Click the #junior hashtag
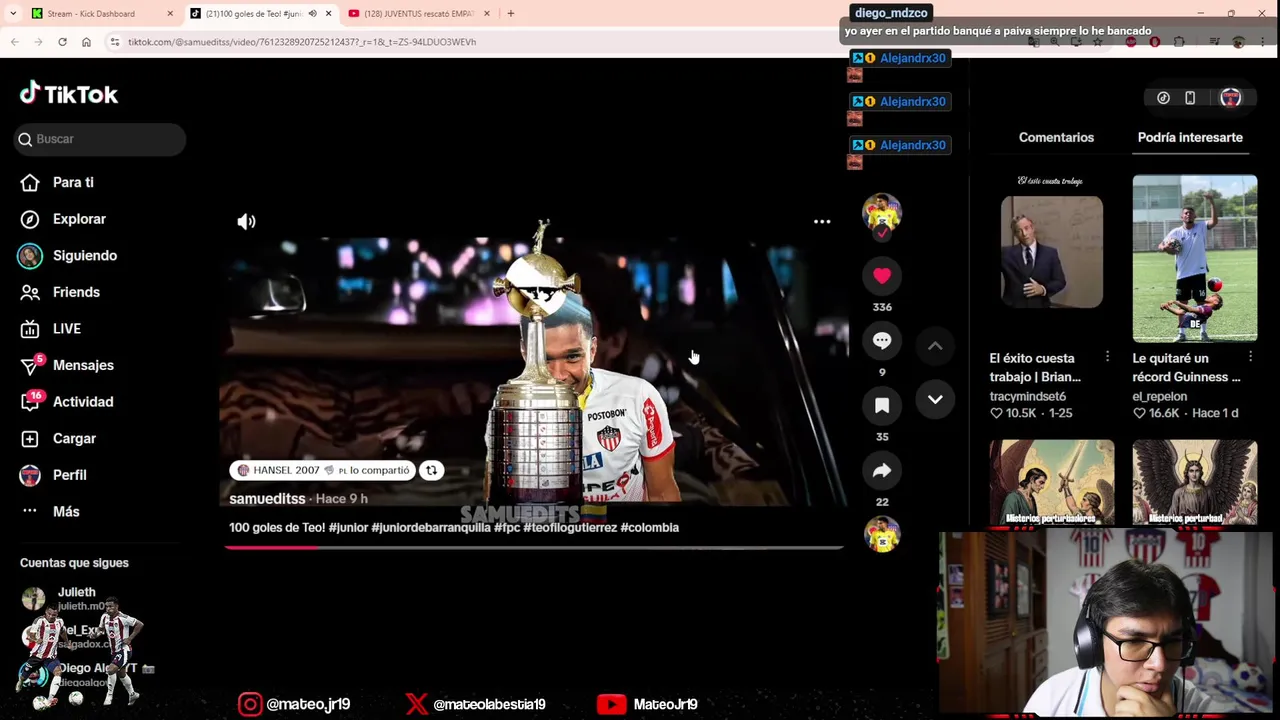The width and height of the screenshot is (1280, 720). click(x=348, y=527)
